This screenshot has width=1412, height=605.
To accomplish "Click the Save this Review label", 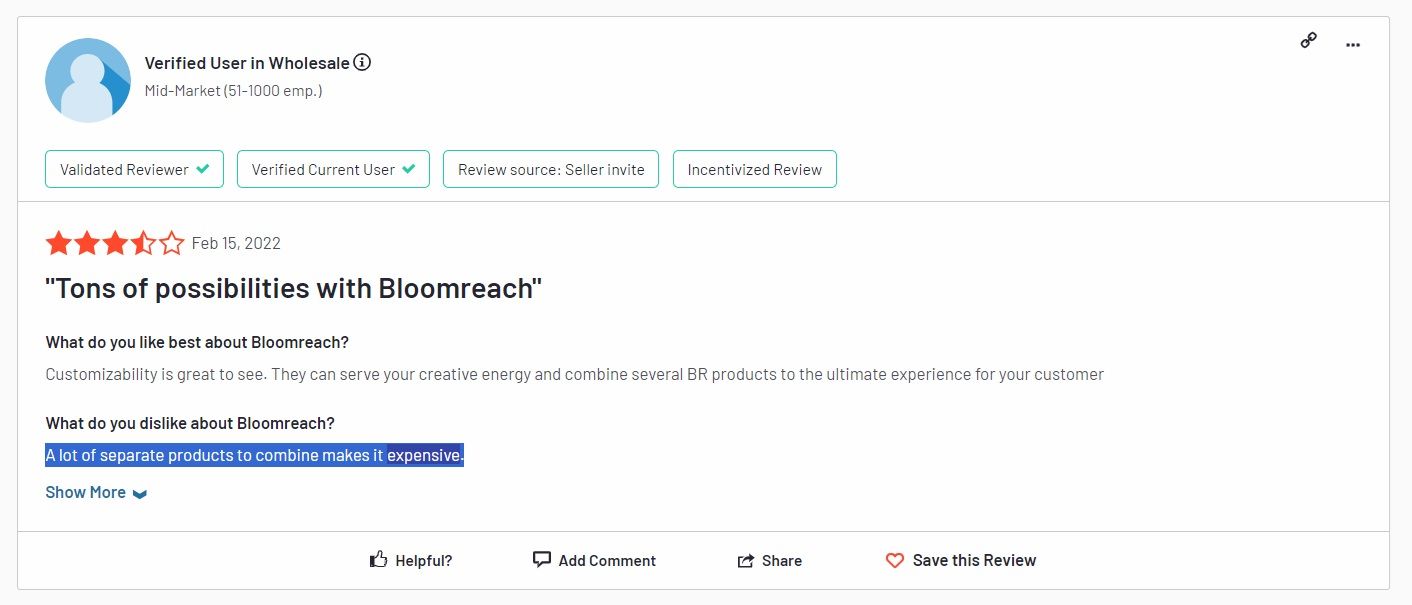I will pyautogui.click(x=974, y=560).
